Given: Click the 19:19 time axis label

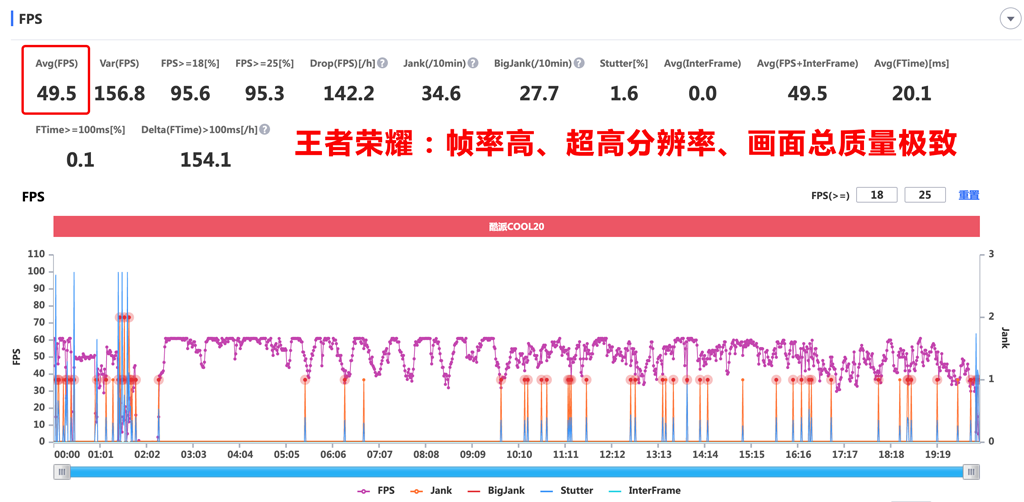Looking at the screenshot, I should point(937,454).
